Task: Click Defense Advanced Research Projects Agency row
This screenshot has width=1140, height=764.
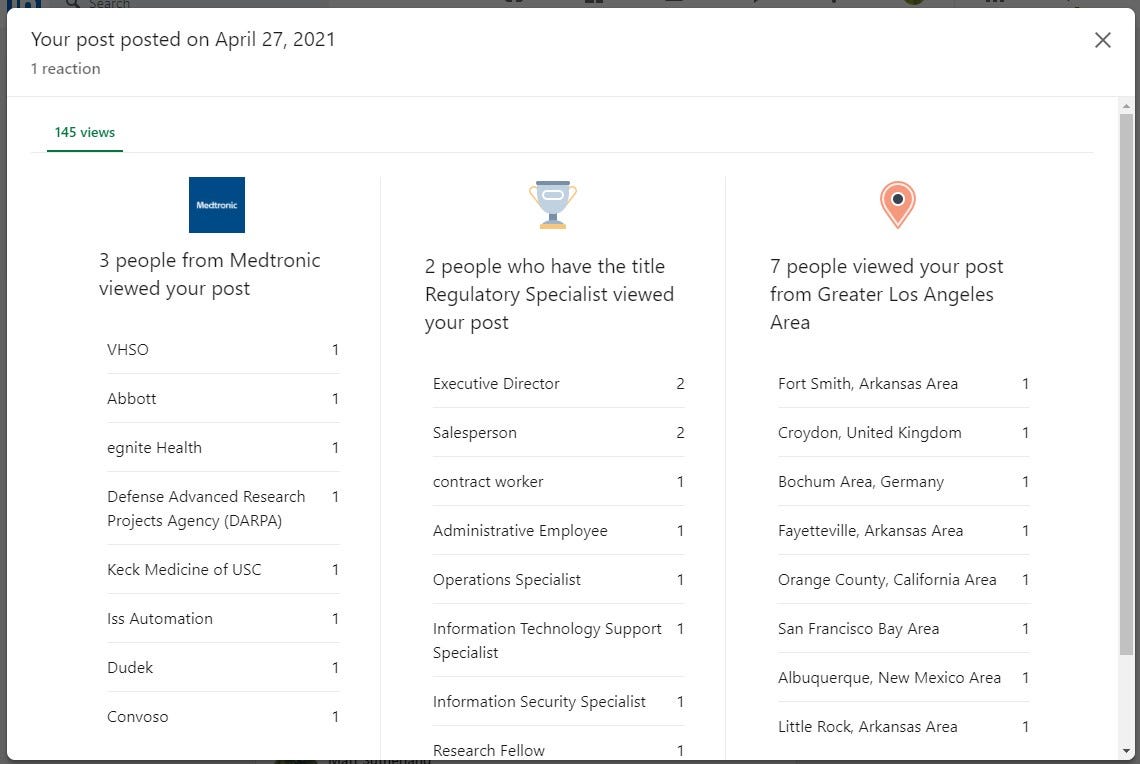Action: (x=223, y=508)
